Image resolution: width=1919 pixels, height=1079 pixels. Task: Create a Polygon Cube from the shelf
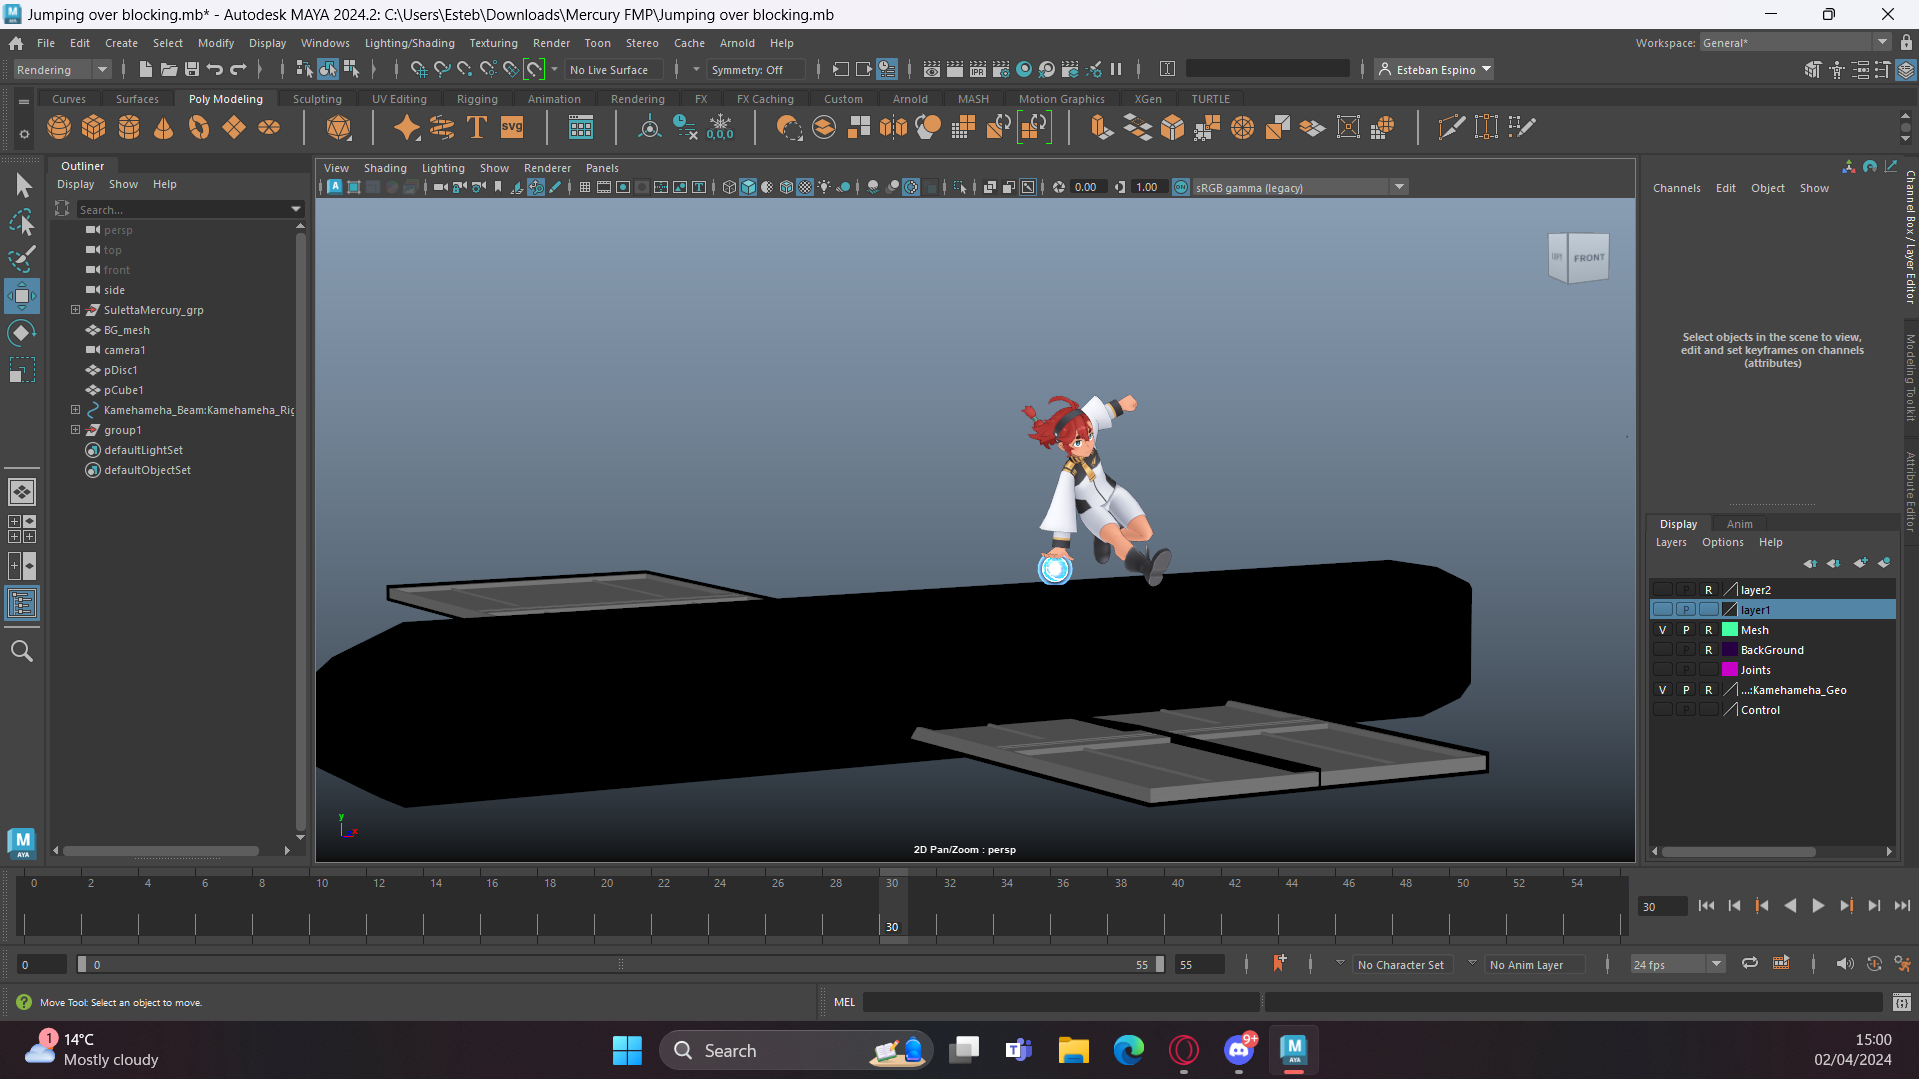[94, 127]
